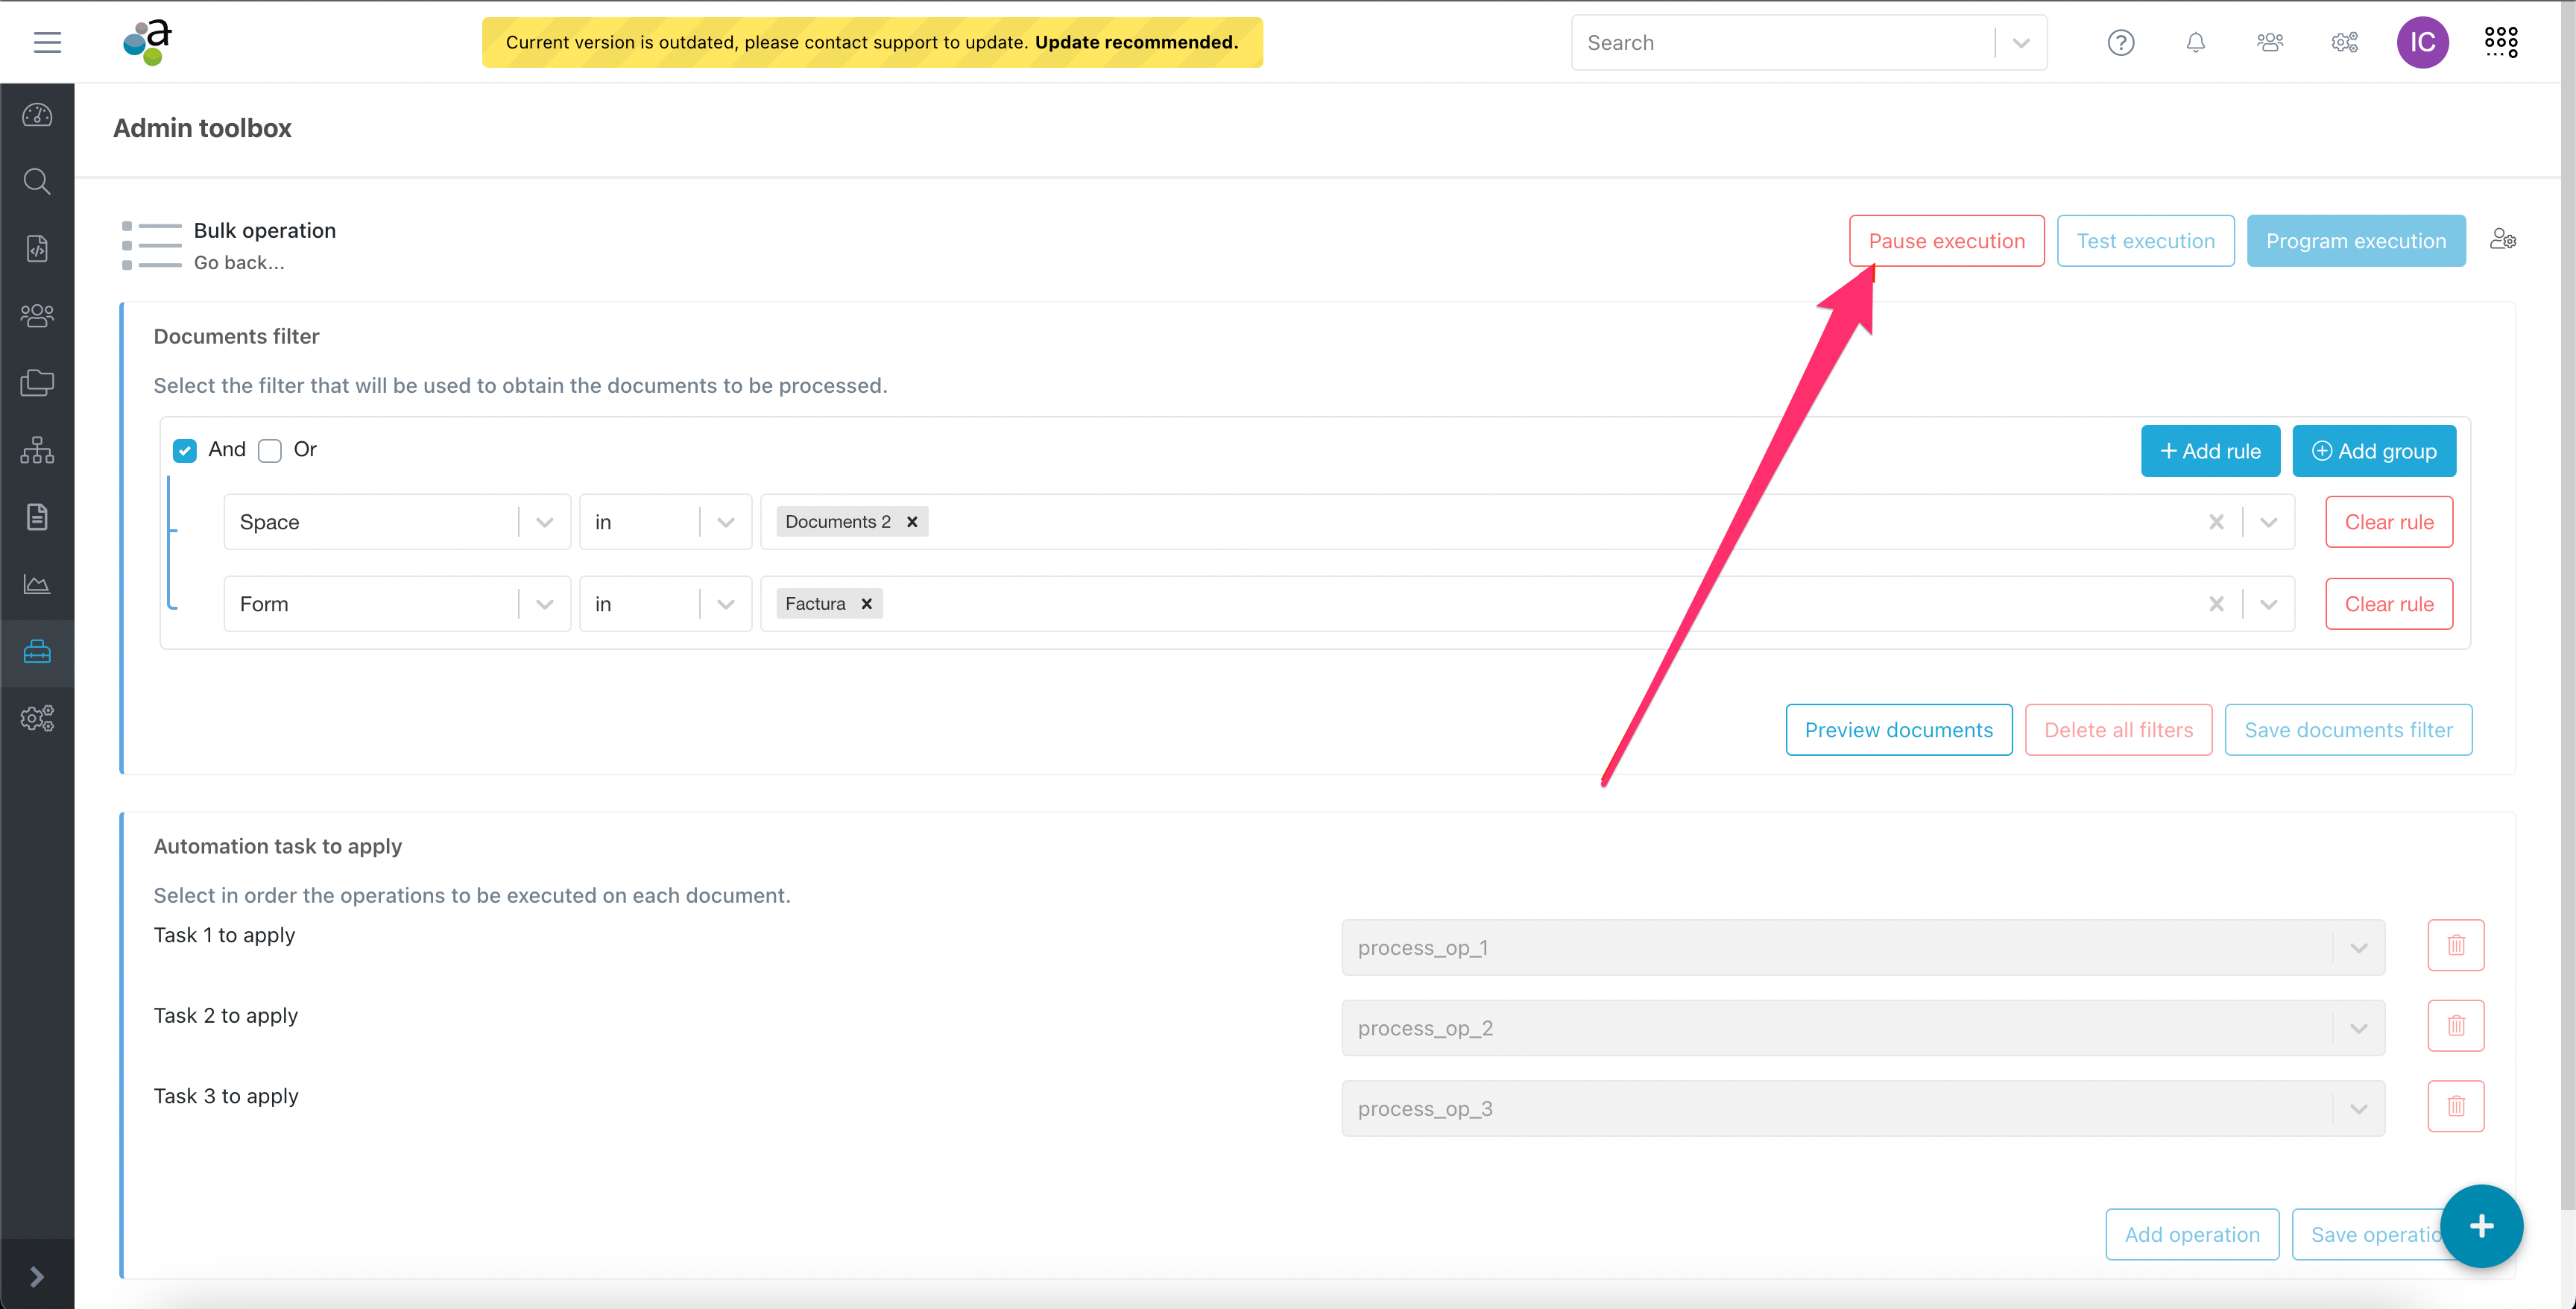Click Preview documents button
The width and height of the screenshot is (2576, 1309).
1898,730
